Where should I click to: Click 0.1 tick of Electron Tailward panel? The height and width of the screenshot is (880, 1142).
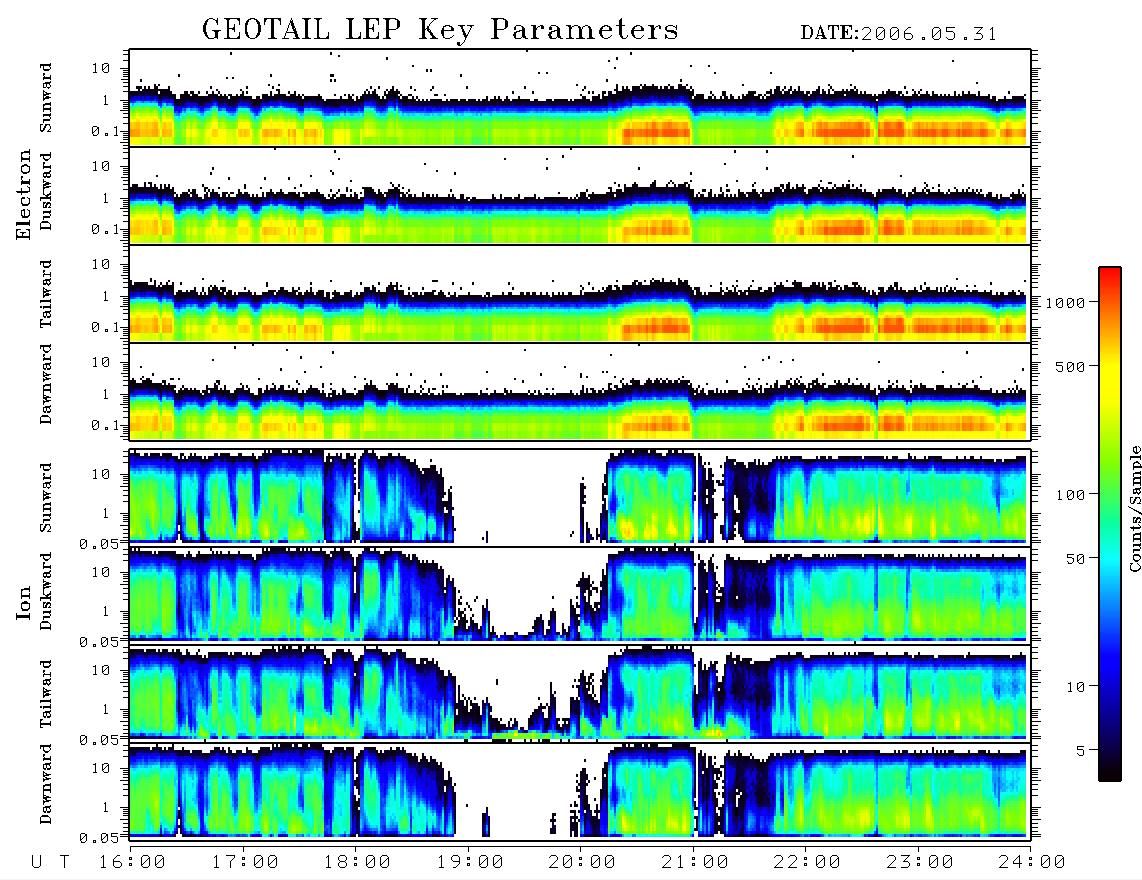(x=106, y=328)
